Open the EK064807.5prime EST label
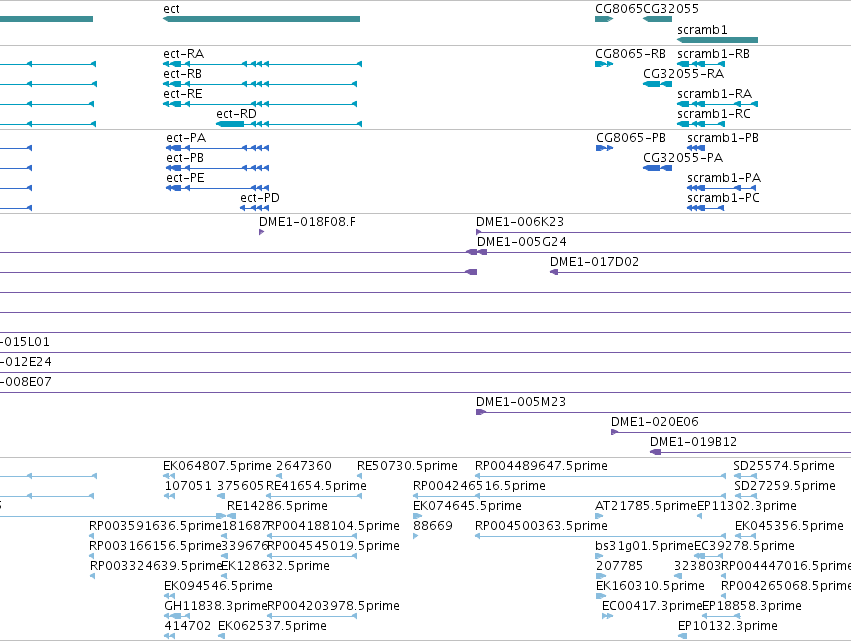This screenshot has width=851, height=641. (x=217, y=466)
